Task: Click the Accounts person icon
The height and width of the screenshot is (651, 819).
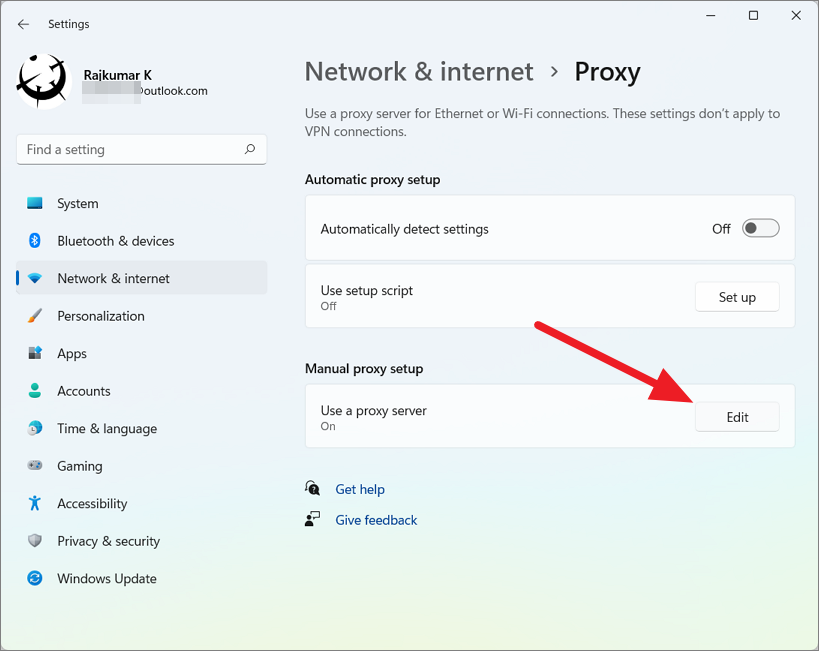Action: 35,391
